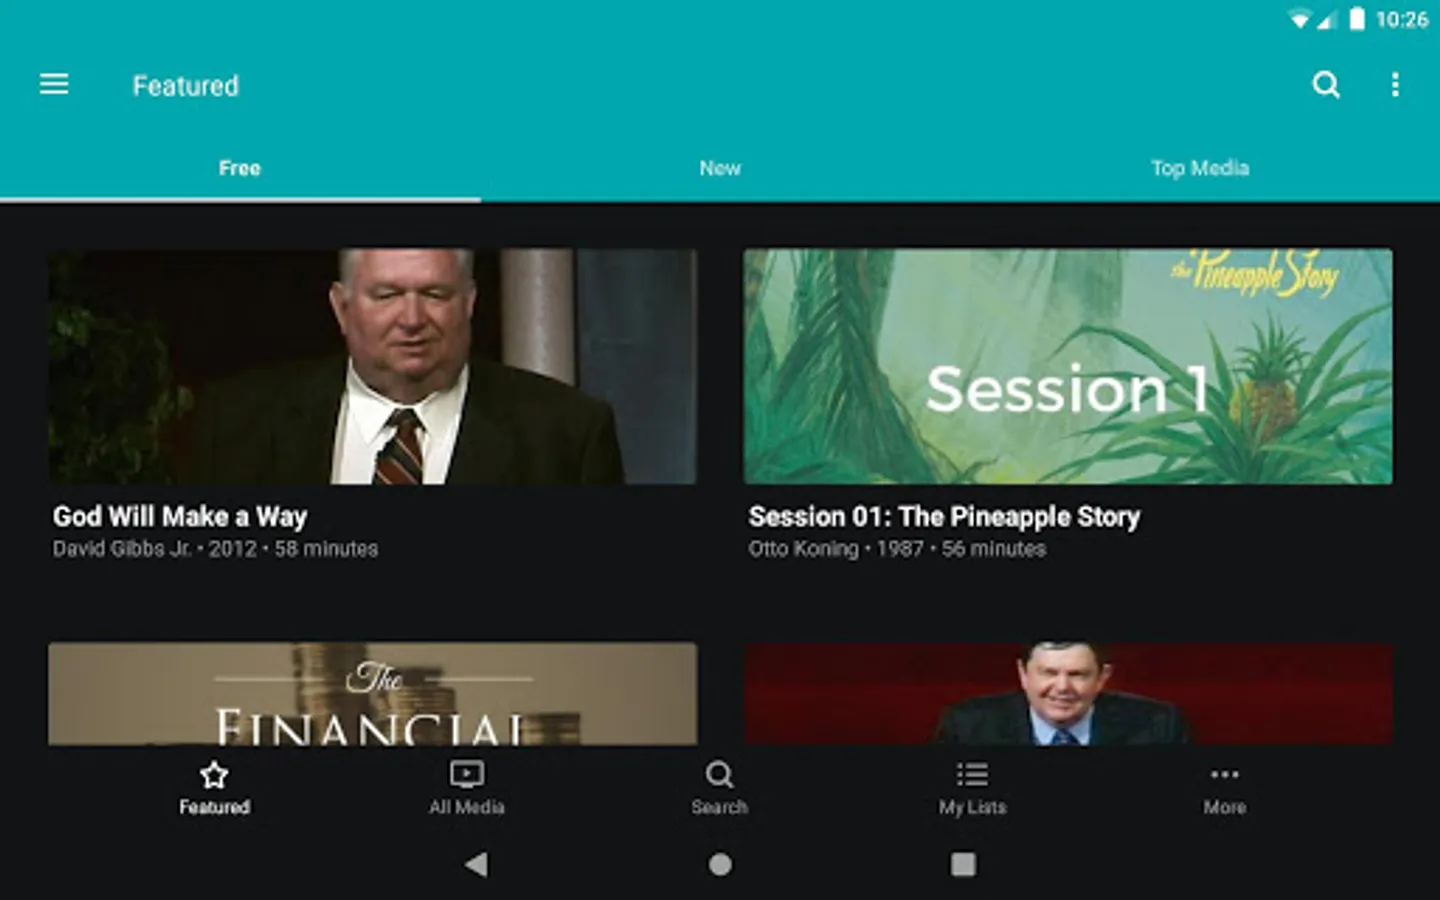Open The Financial video thumbnail
The image size is (1440, 900).
(372, 693)
